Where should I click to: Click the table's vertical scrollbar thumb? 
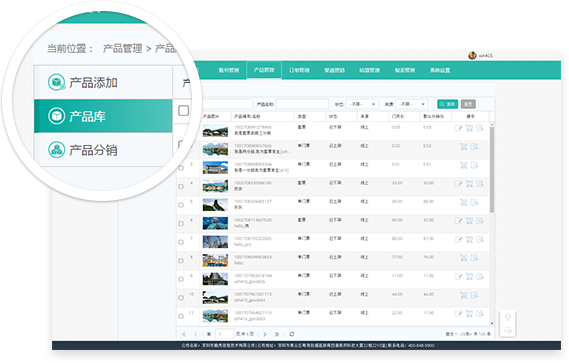coord(492,170)
